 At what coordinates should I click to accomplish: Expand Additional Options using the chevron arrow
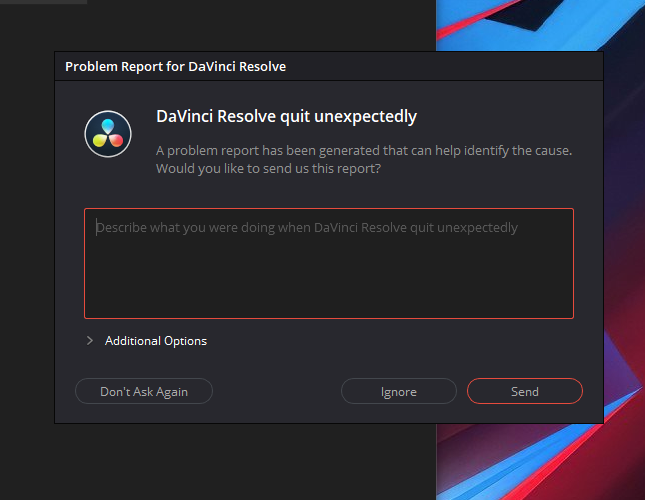point(90,340)
